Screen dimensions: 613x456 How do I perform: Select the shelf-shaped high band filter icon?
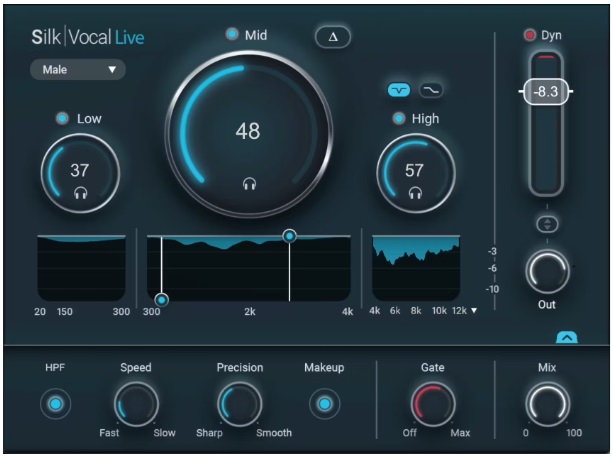click(431, 90)
